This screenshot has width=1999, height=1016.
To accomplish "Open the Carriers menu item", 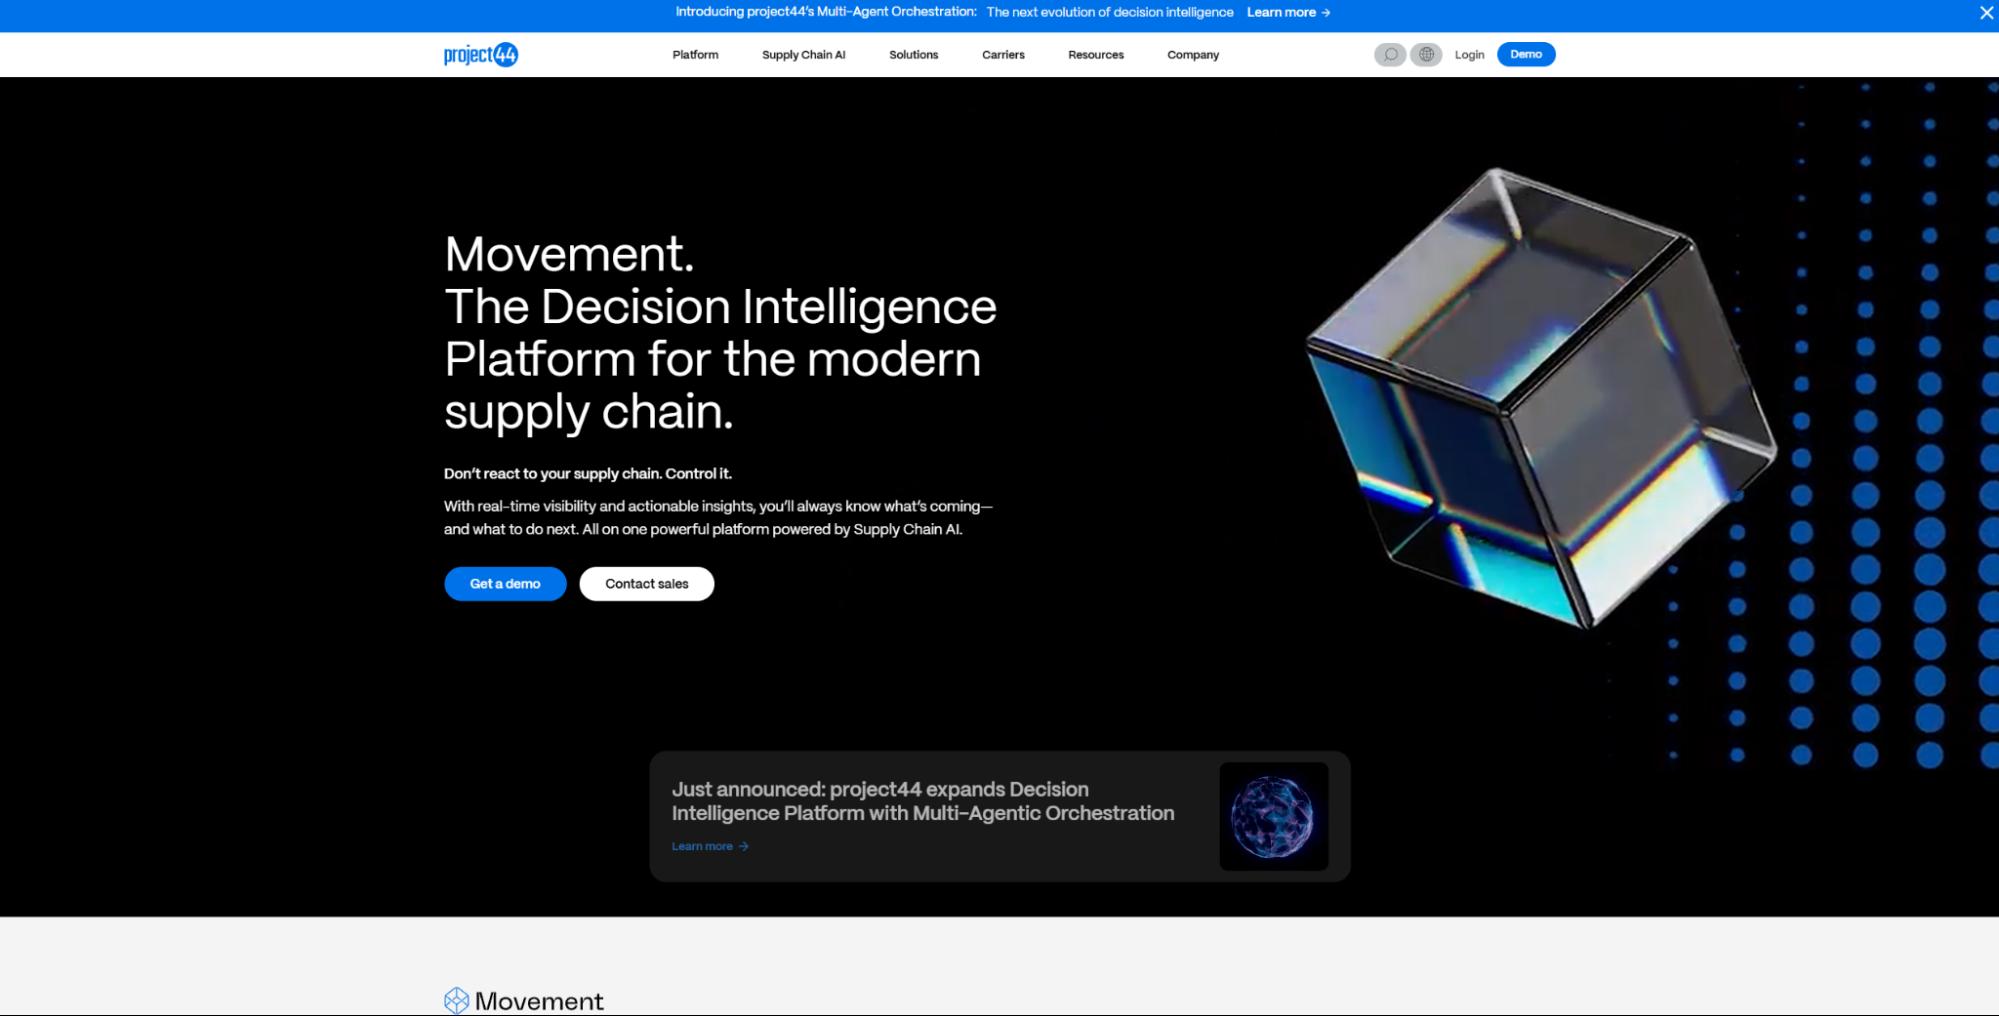I will [x=1003, y=54].
